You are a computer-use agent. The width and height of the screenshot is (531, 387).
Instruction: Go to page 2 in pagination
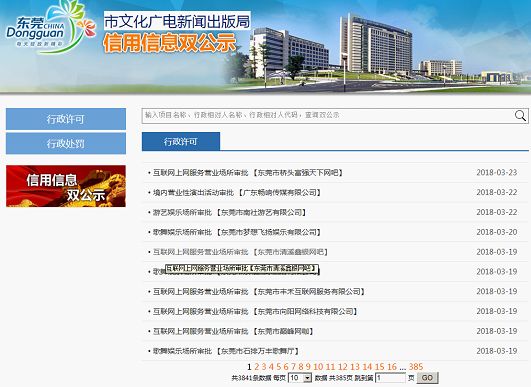256,367
